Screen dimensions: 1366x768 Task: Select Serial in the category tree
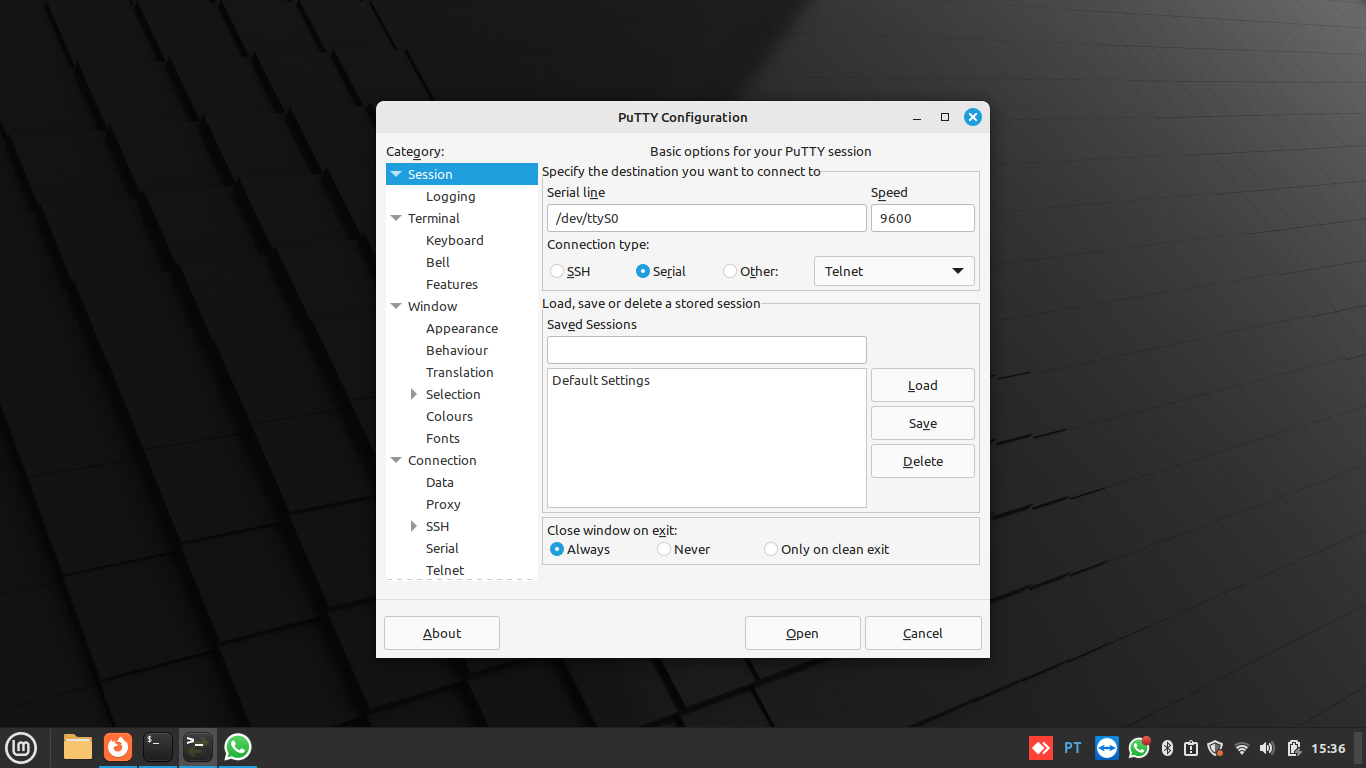[442, 548]
